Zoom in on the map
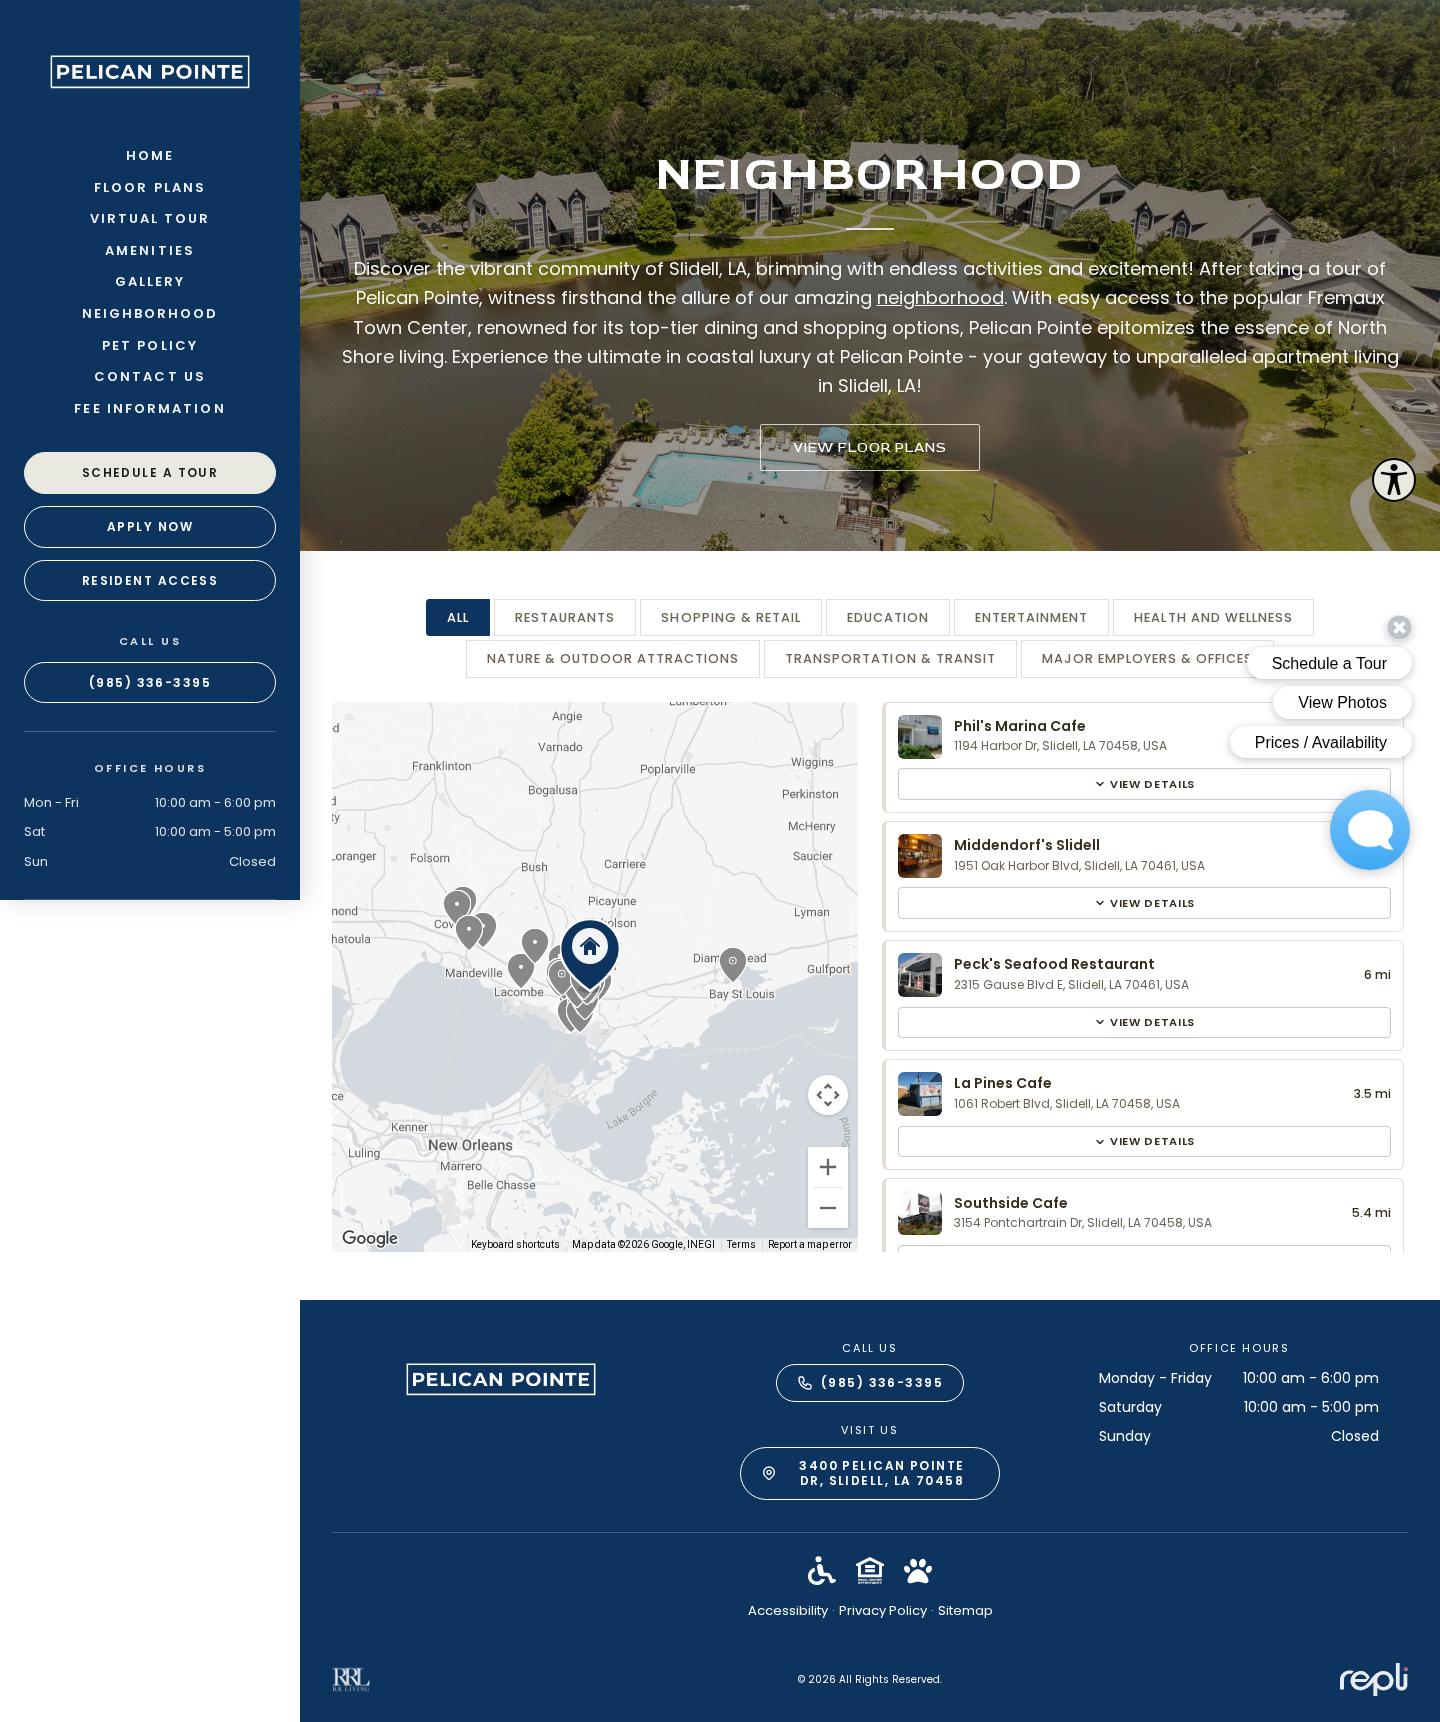Viewport: 1440px width, 1722px height. tap(828, 1167)
